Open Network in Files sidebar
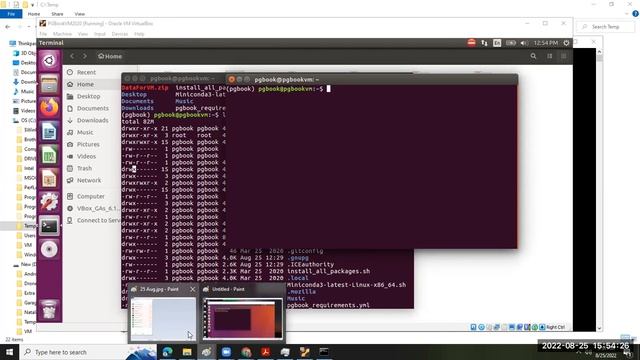 click(89, 180)
